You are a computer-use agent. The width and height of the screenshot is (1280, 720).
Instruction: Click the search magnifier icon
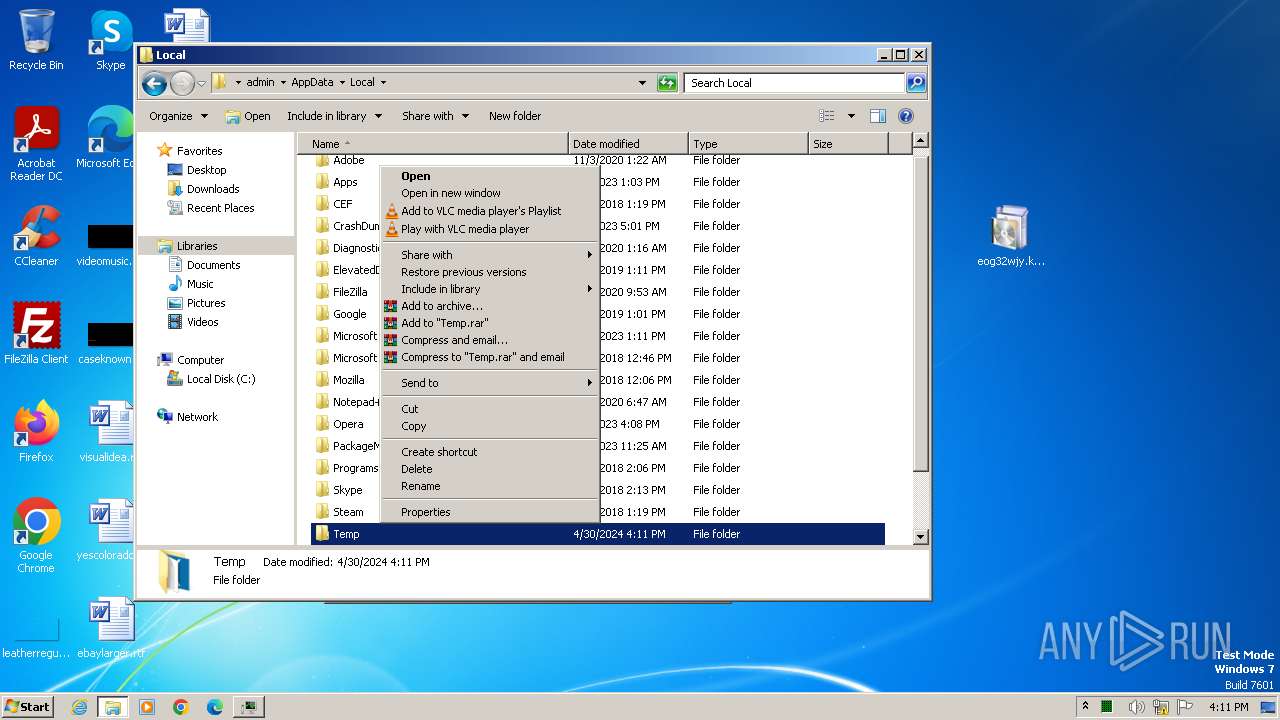click(x=915, y=83)
